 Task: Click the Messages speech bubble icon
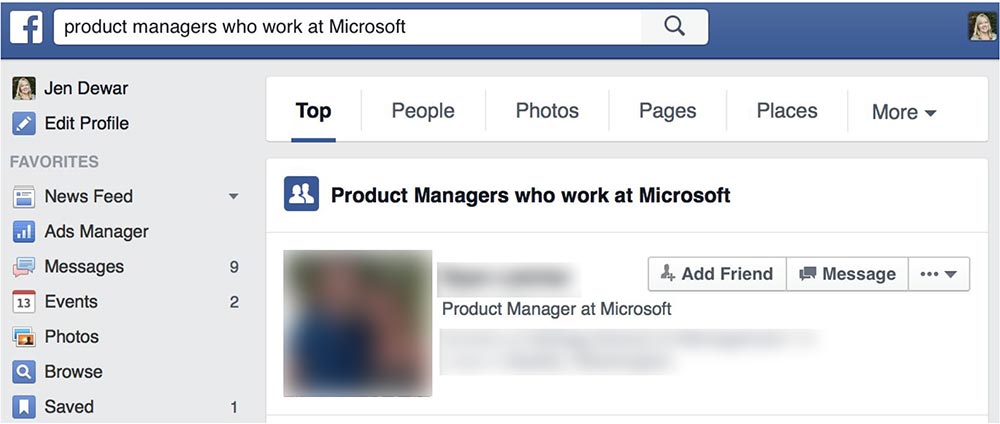pyautogui.click(x=24, y=267)
